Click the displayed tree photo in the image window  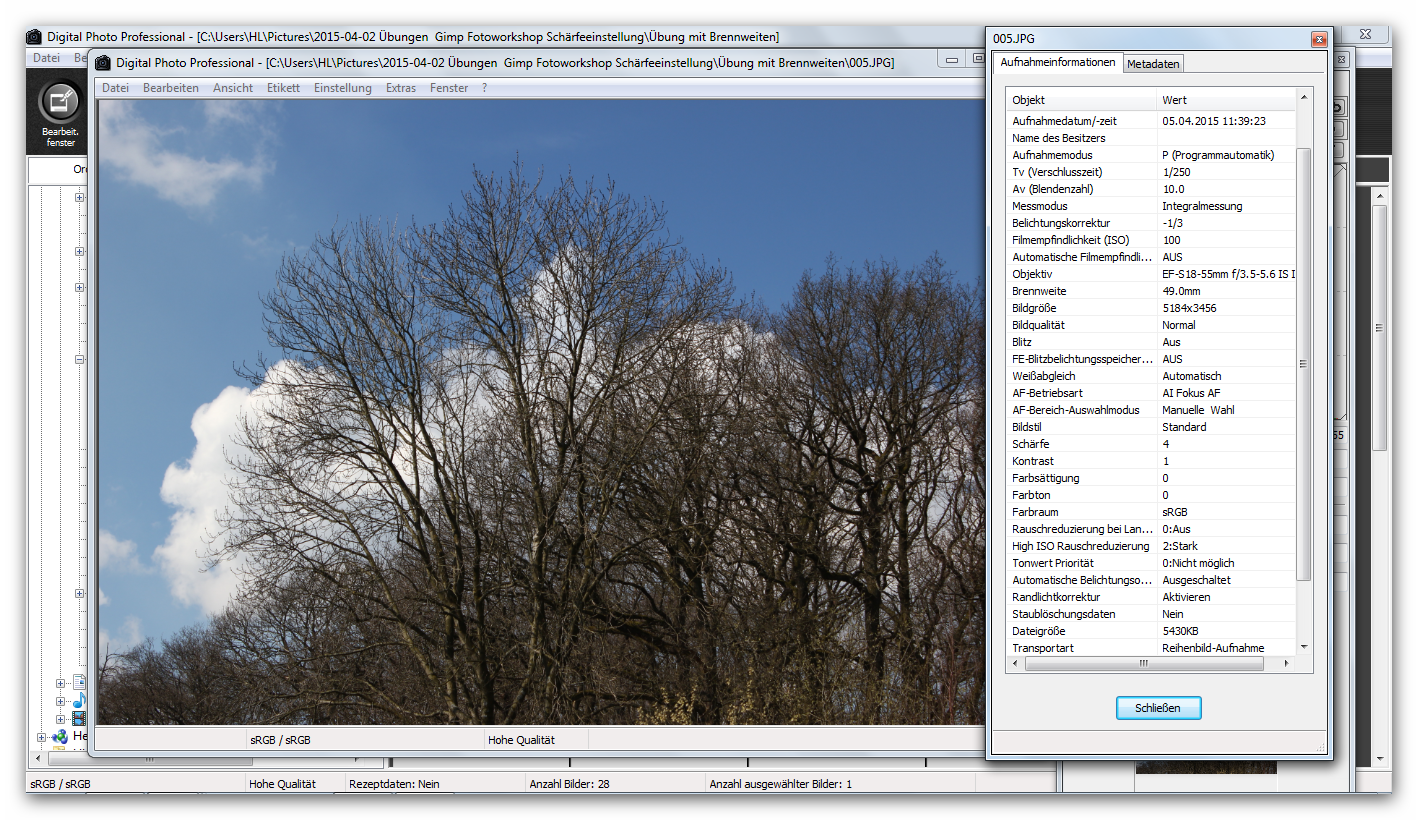(541, 412)
